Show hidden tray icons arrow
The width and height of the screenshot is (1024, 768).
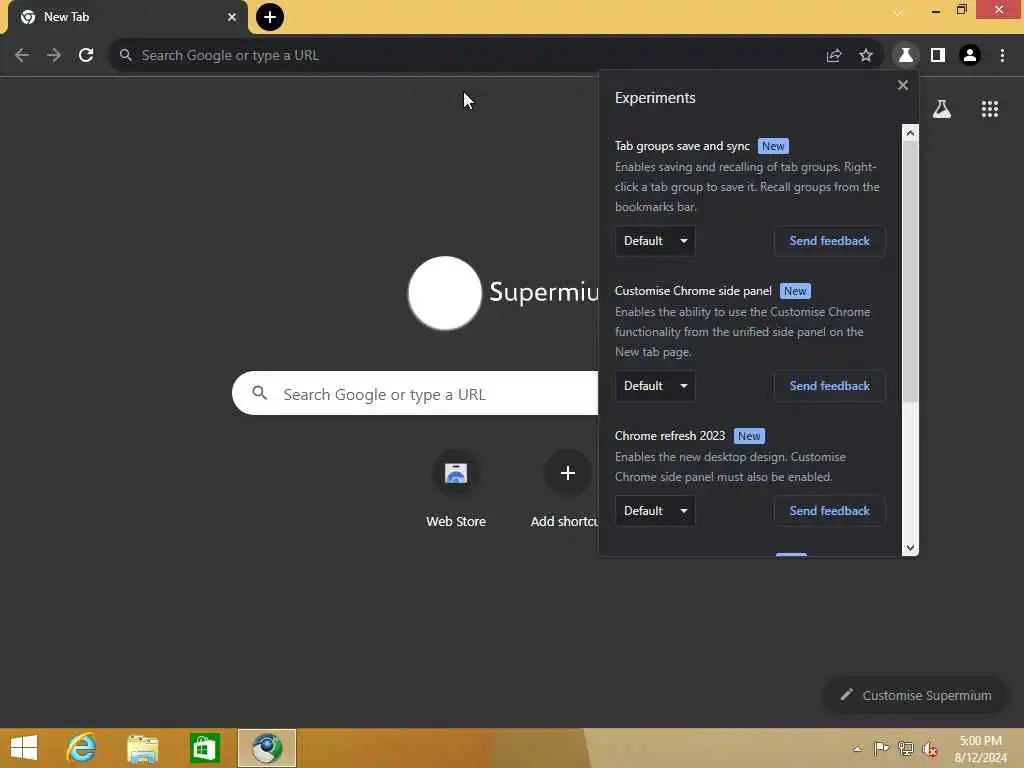pos(857,749)
